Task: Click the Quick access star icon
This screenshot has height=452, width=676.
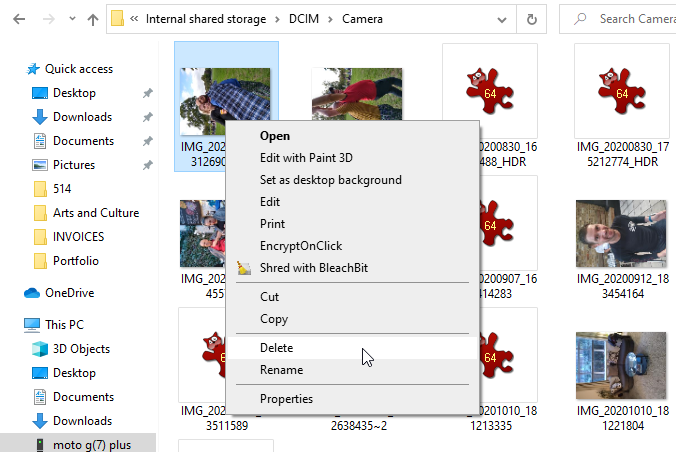Action: pyautogui.click(x=33, y=69)
